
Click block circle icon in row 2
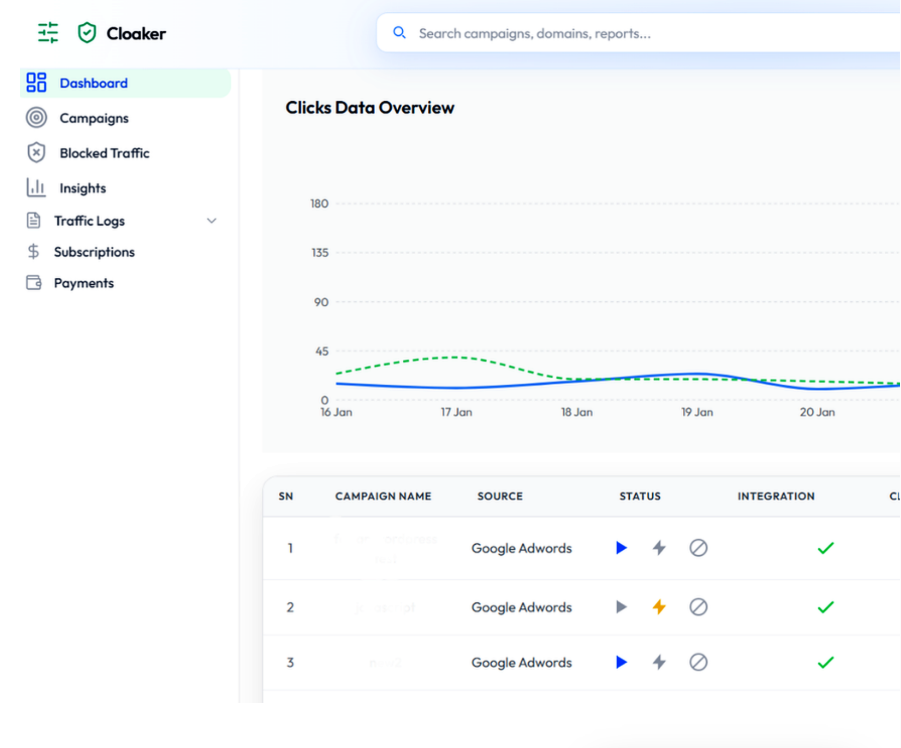point(698,607)
